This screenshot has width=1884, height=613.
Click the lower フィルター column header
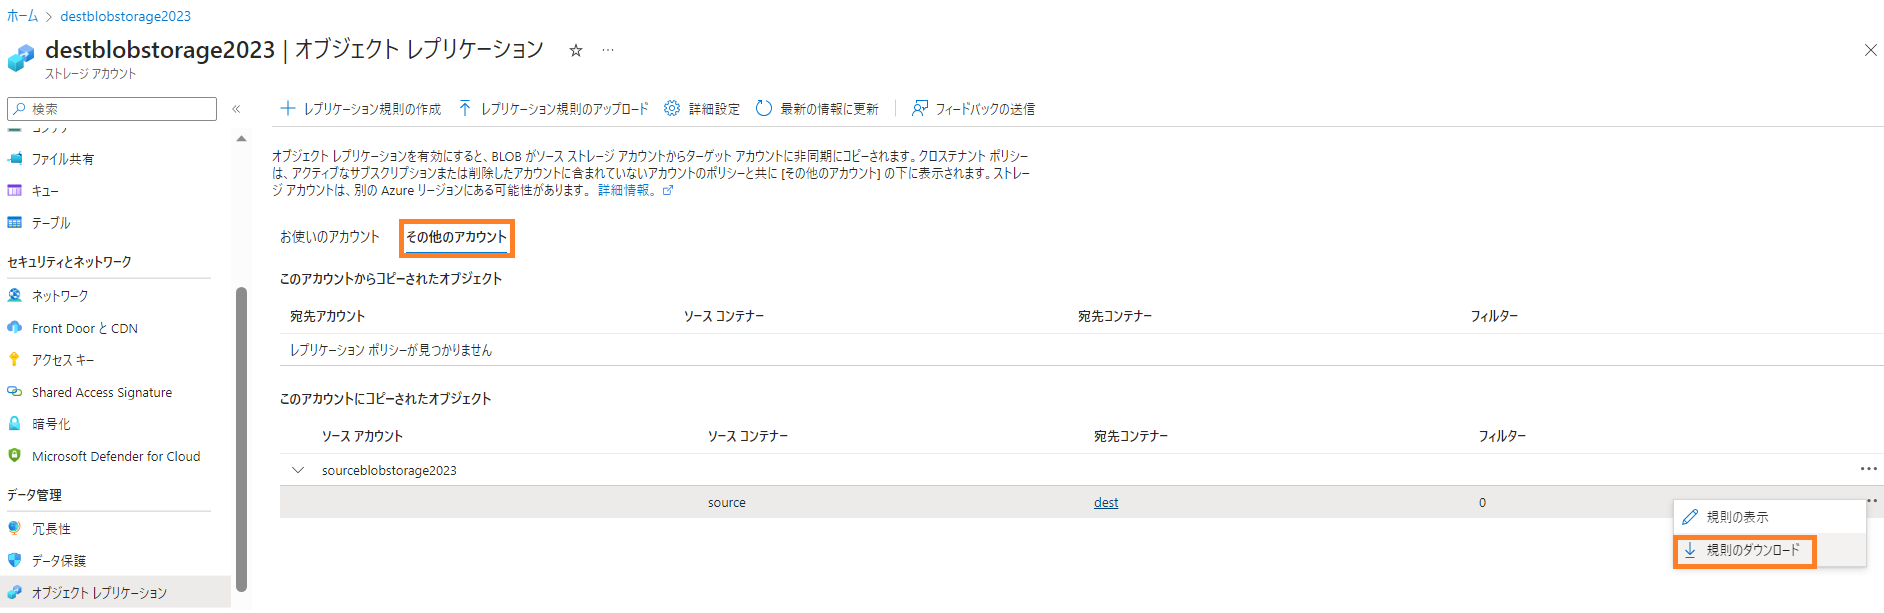tap(1502, 436)
